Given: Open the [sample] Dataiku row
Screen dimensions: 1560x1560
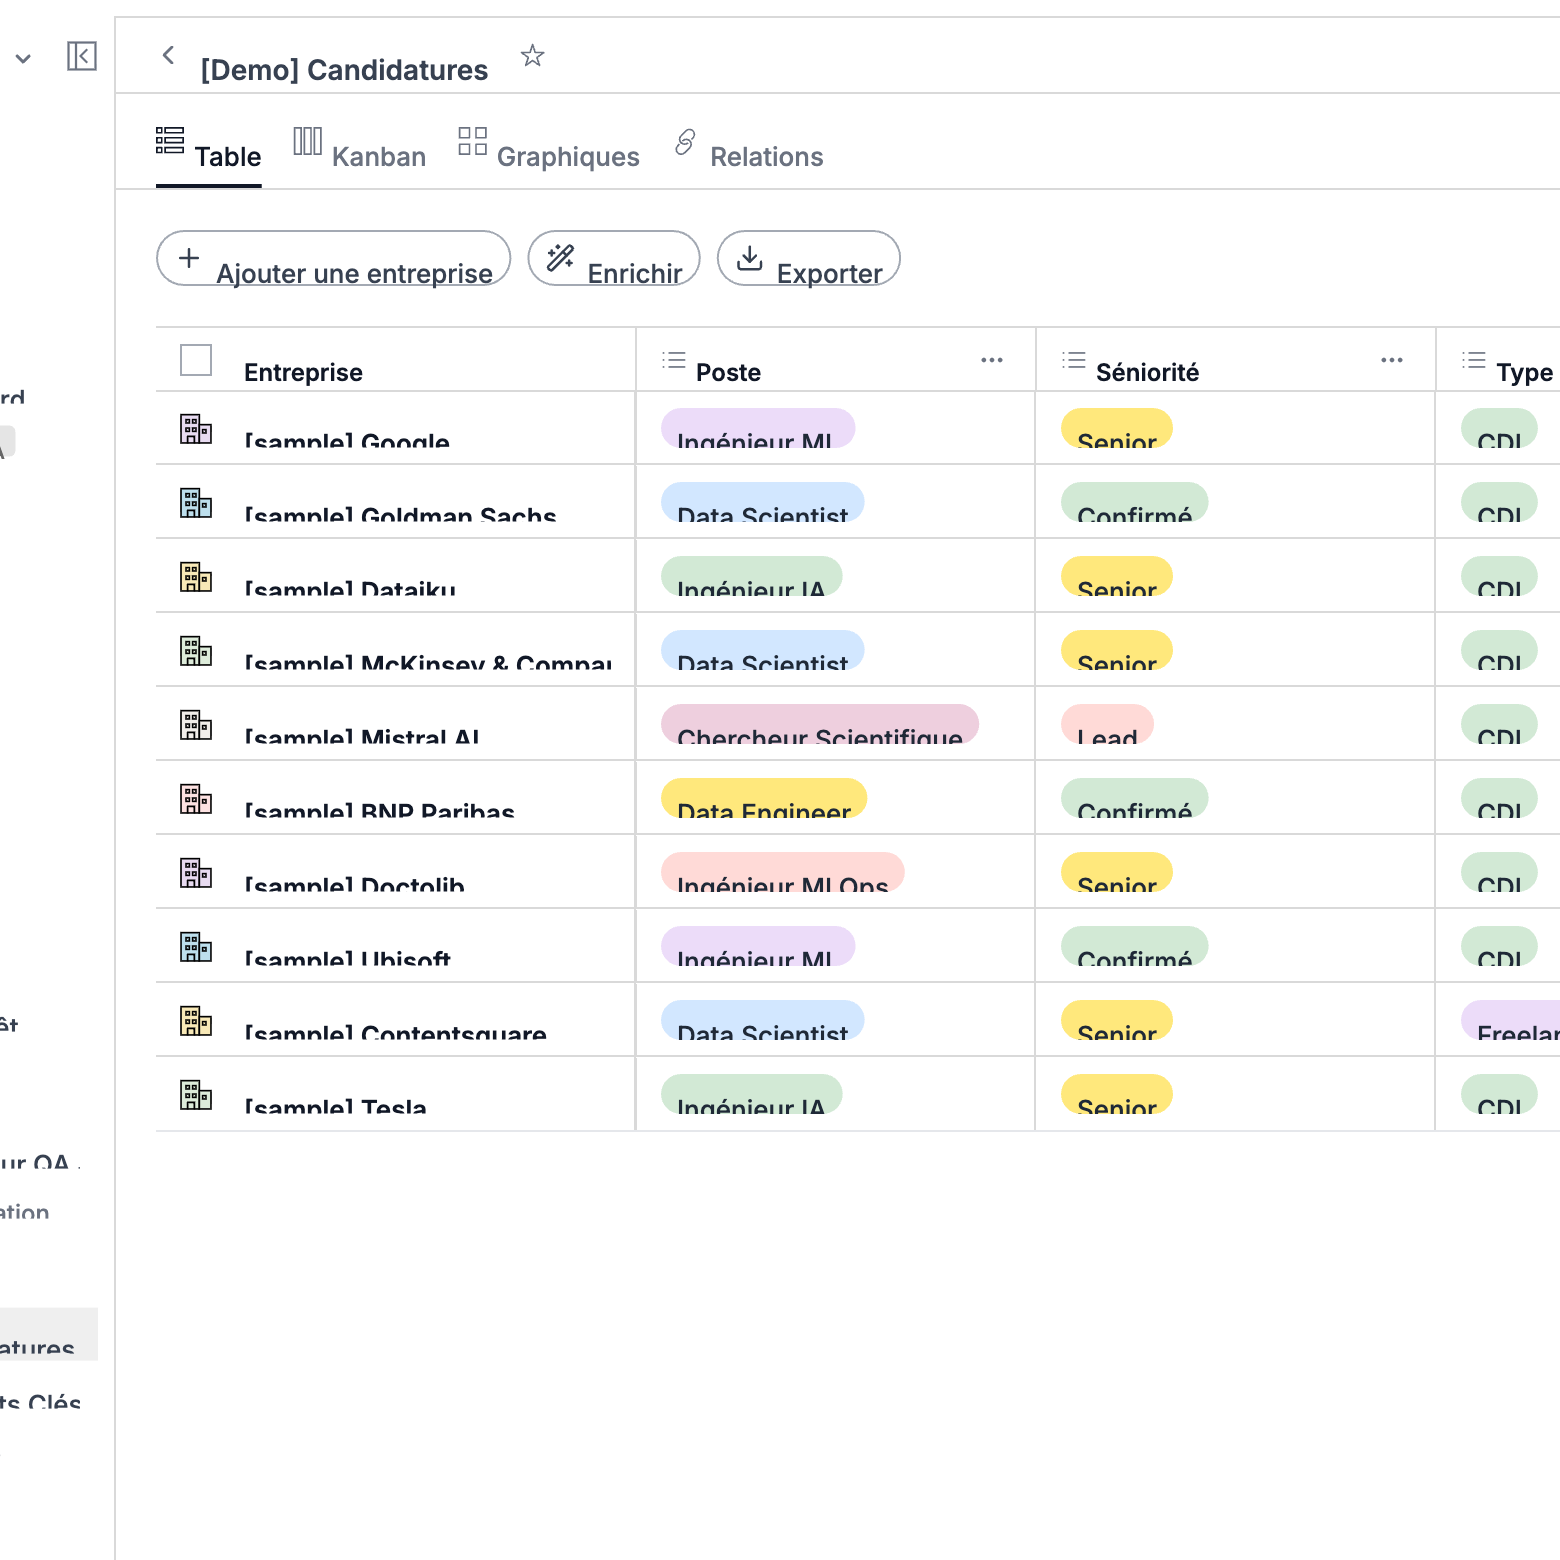Looking at the screenshot, I should [x=350, y=588].
